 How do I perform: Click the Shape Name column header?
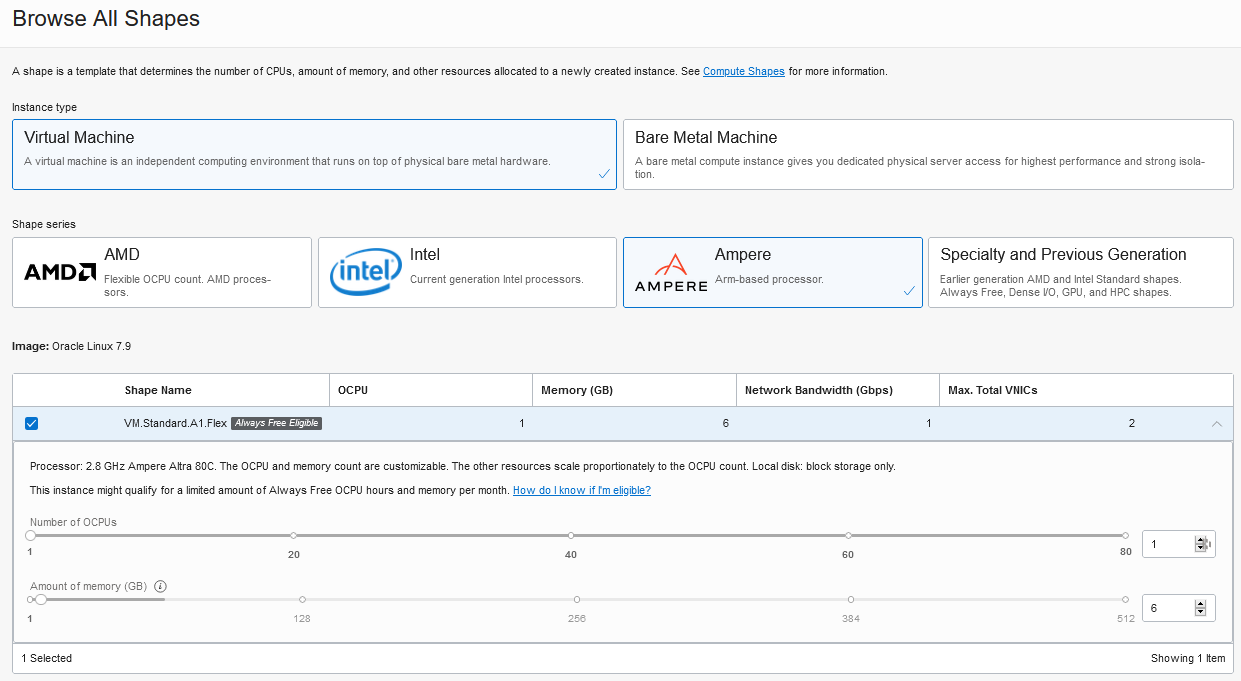click(x=157, y=390)
